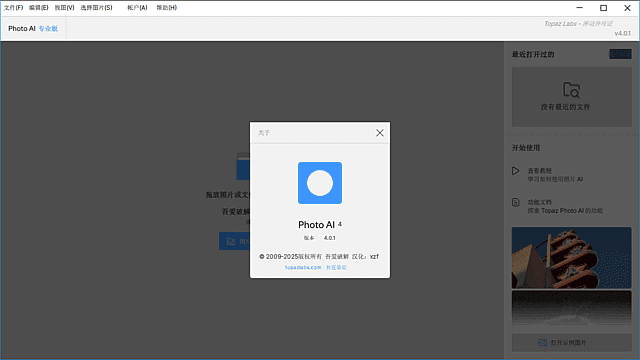640x360 pixels.
Task: Open the 帐户(A) menu
Action: click(137, 8)
